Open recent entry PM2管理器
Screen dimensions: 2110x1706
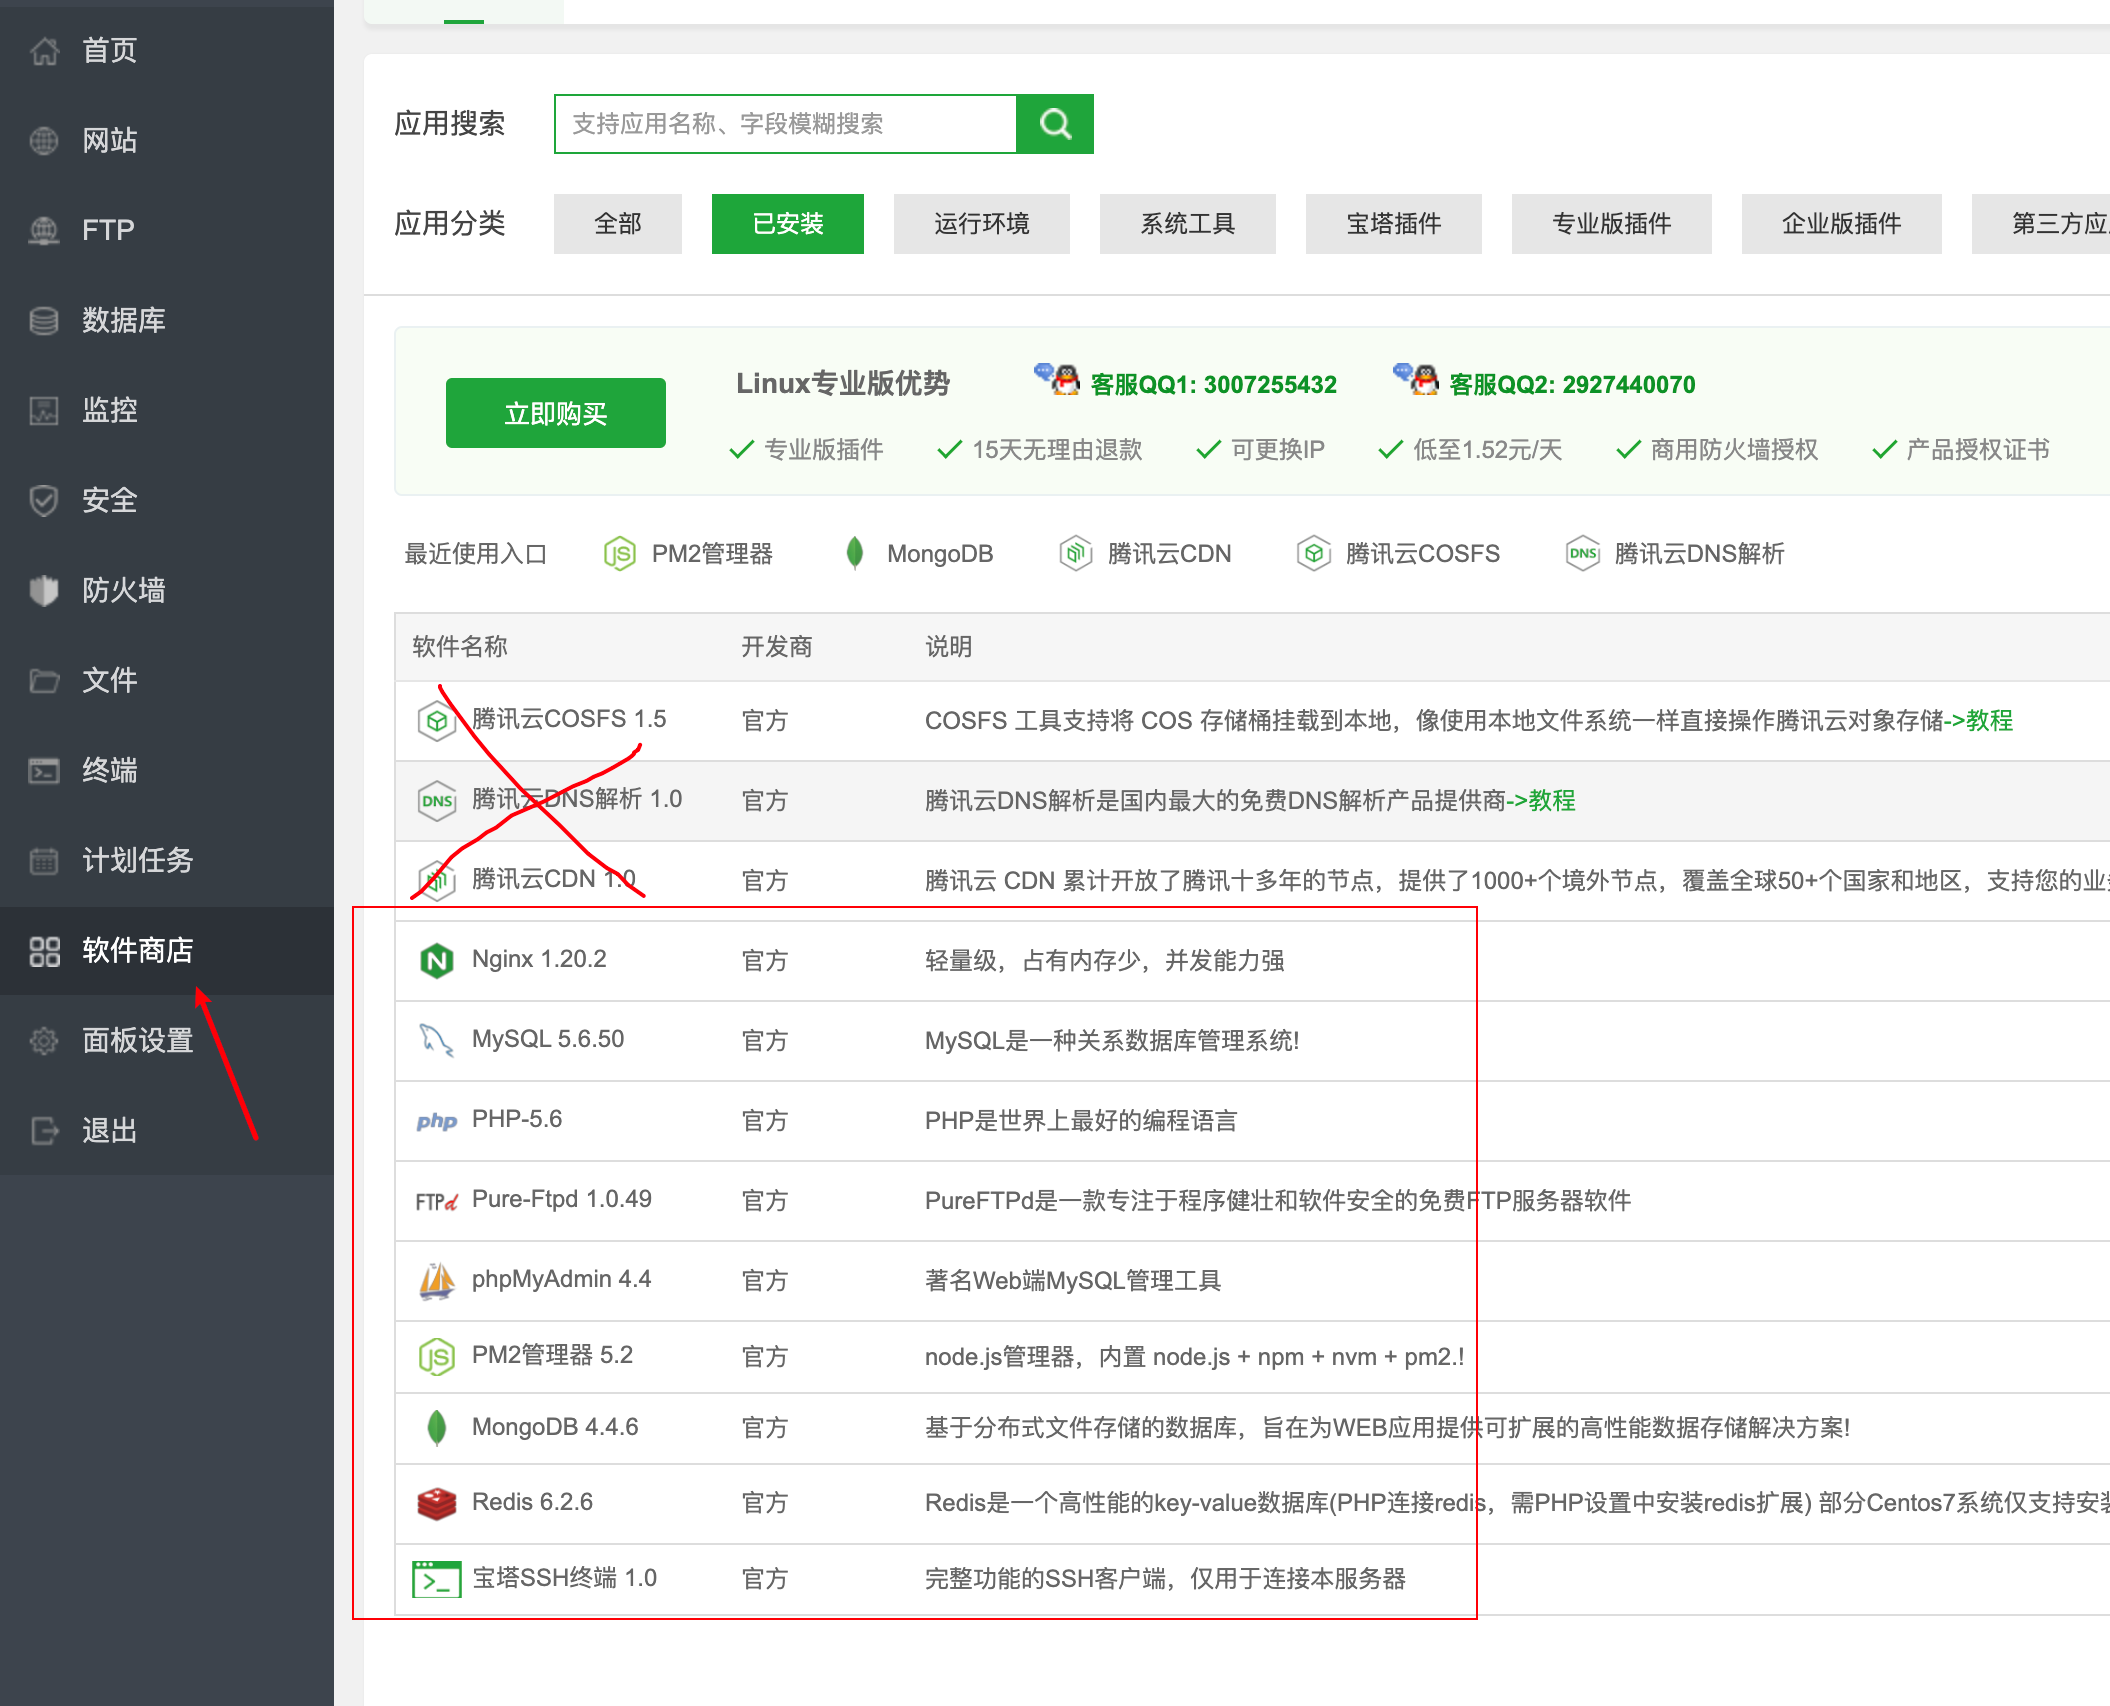coord(689,554)
